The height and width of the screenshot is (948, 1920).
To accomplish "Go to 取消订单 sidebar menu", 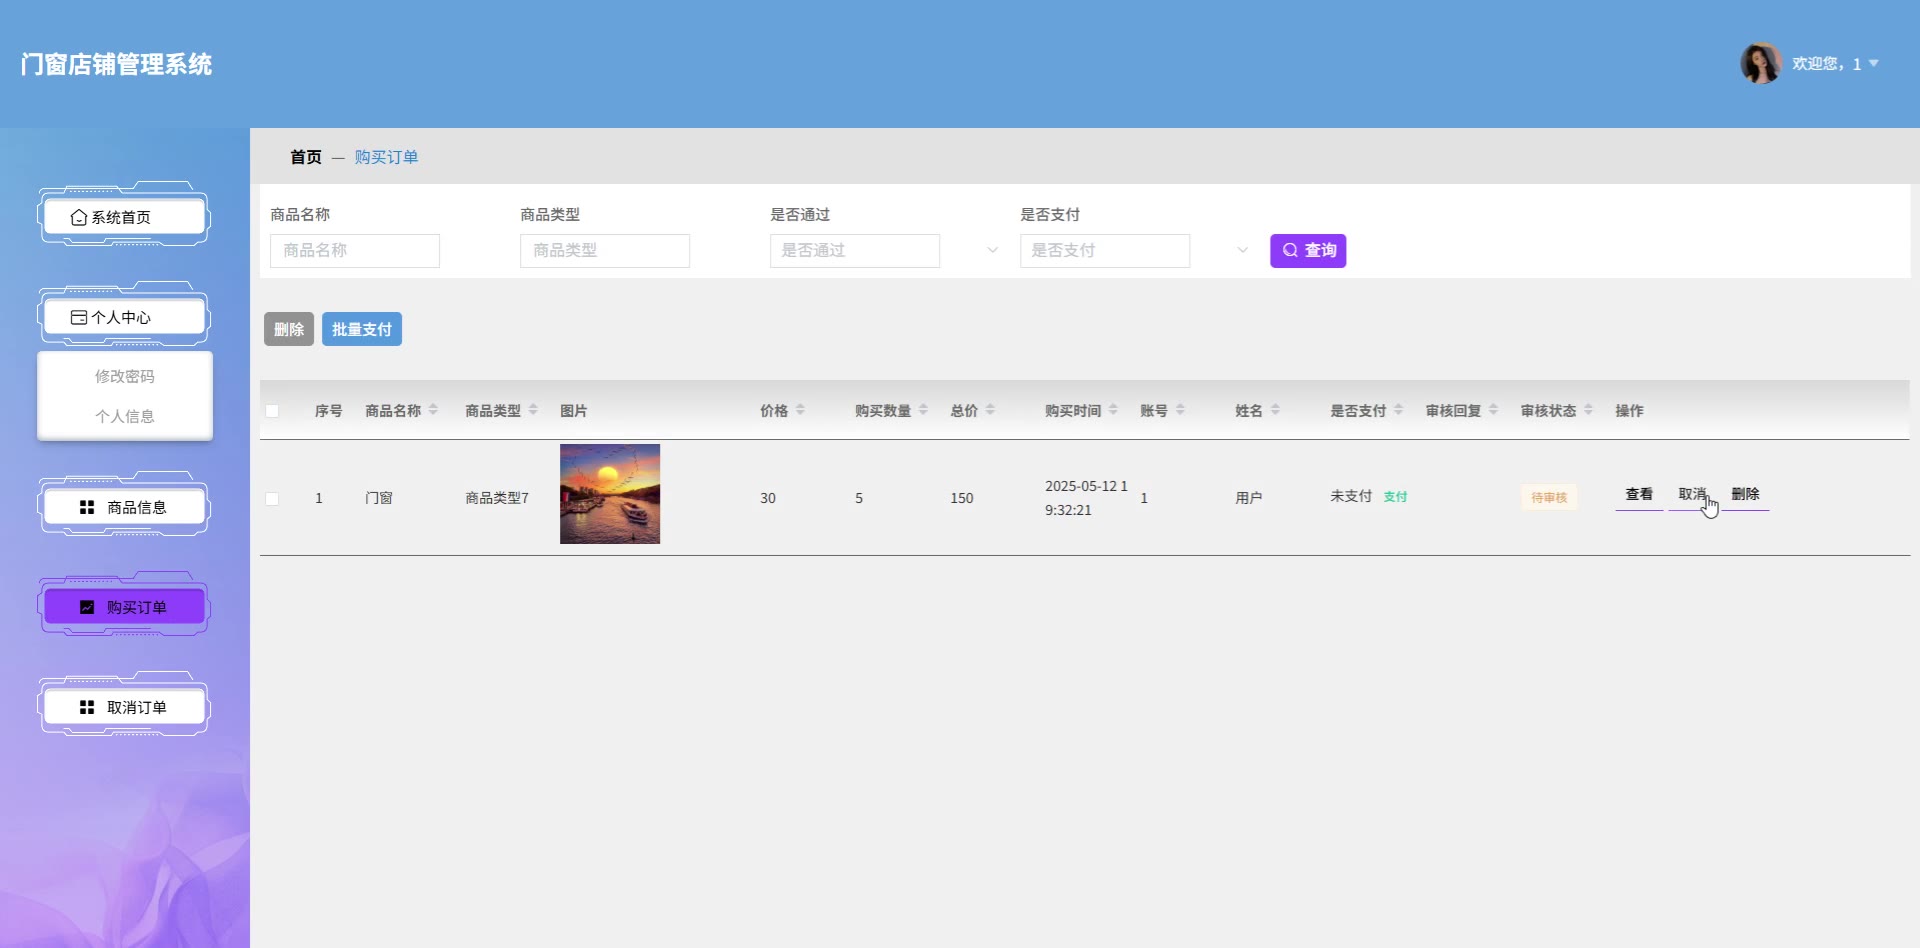I will pos(124,707).
